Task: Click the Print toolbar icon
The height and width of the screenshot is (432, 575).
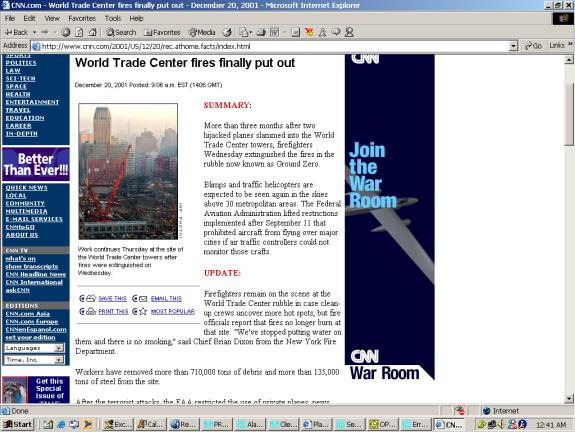Action: click(x=261, y=32)
